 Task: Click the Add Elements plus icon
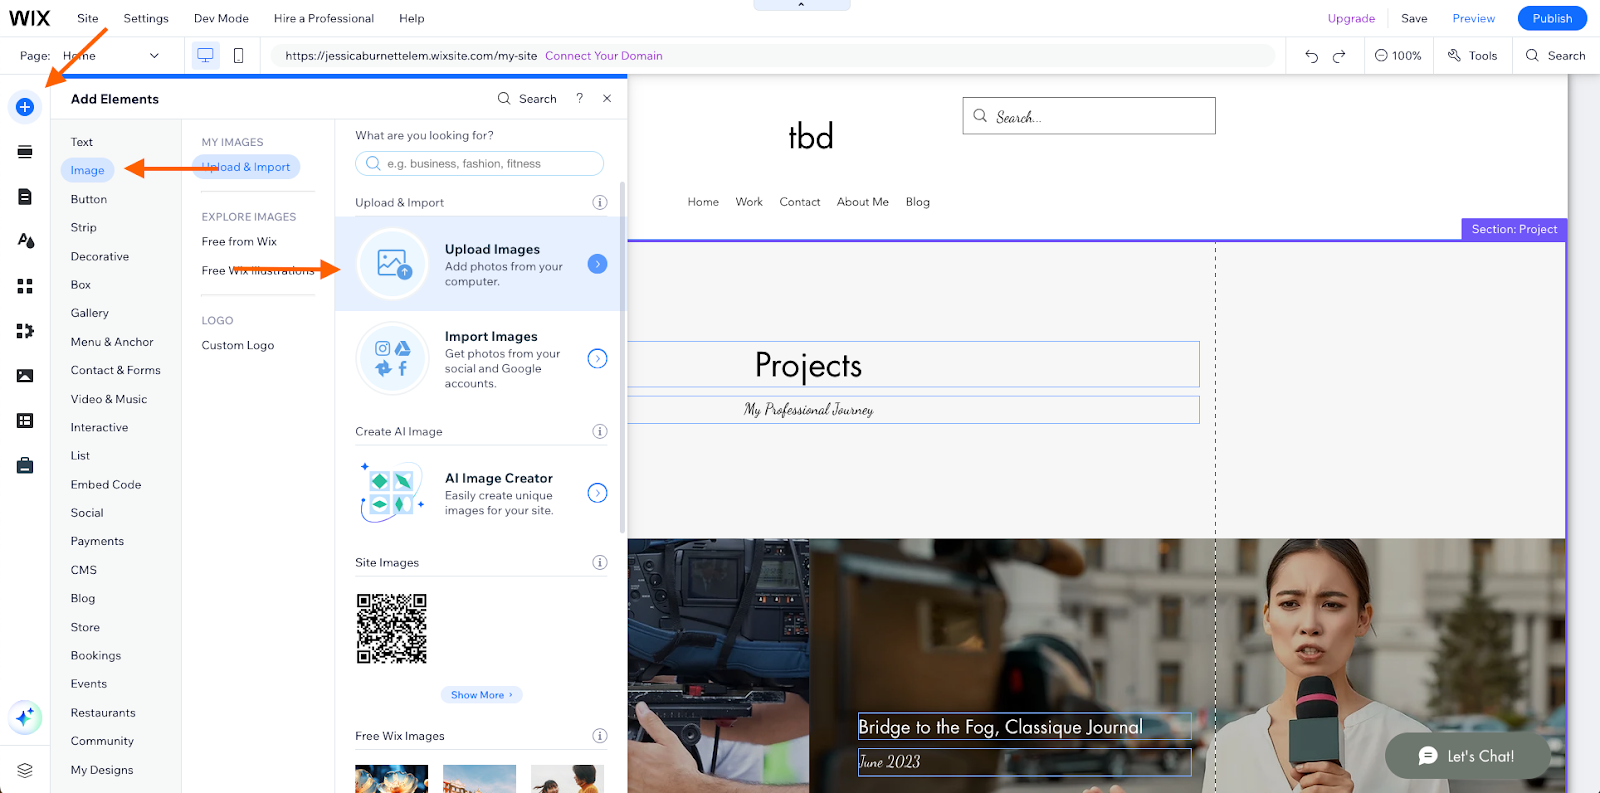(25, 107)
